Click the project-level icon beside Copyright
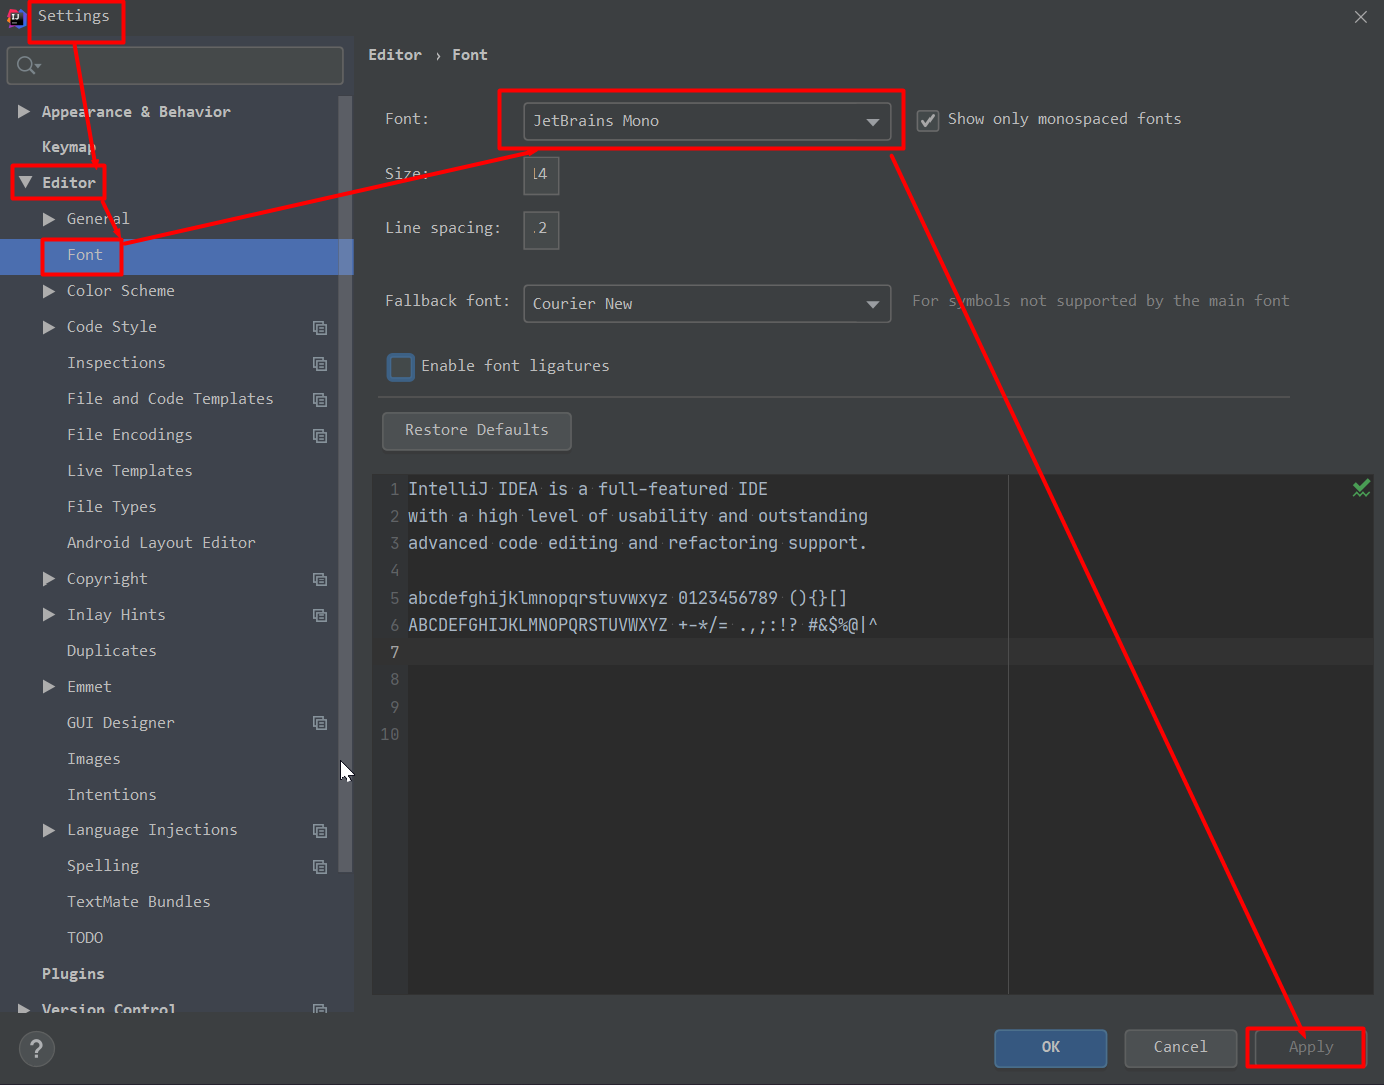Viewport: 1384px width, 1085px height. click(320, 580)
